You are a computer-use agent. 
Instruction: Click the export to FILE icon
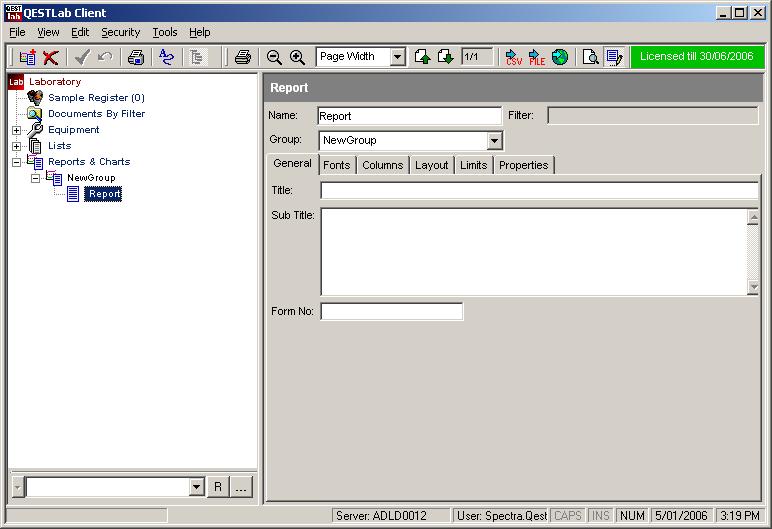click(x=537, y=57)
